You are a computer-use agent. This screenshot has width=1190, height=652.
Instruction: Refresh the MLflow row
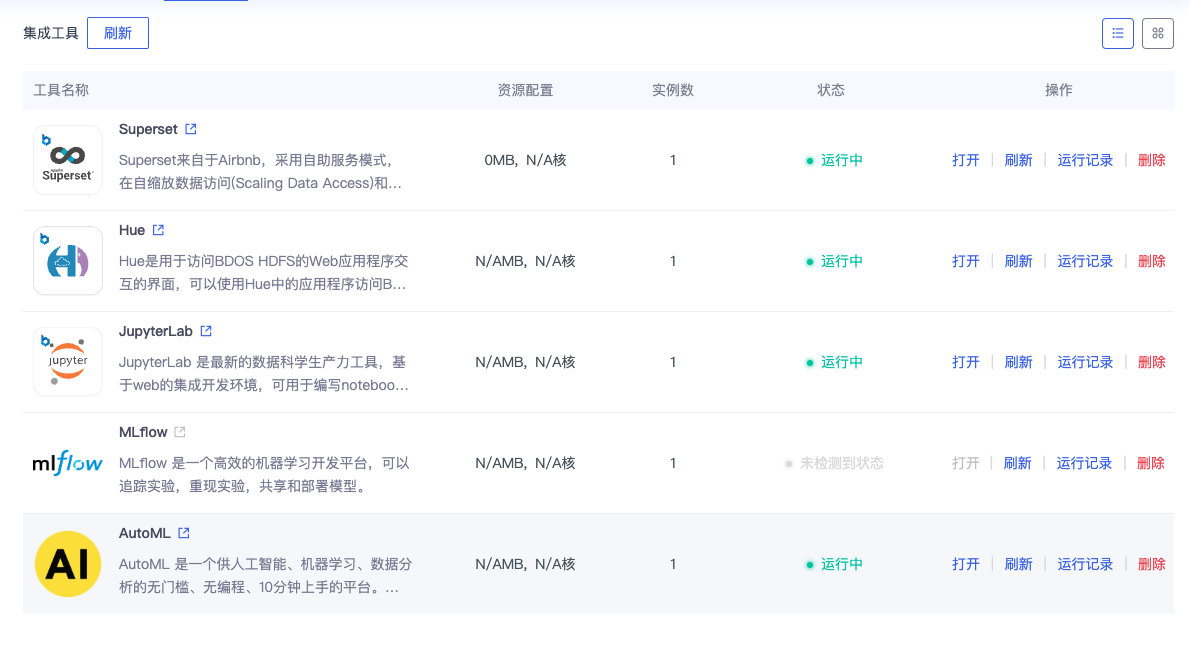[x=1017, y=463]
